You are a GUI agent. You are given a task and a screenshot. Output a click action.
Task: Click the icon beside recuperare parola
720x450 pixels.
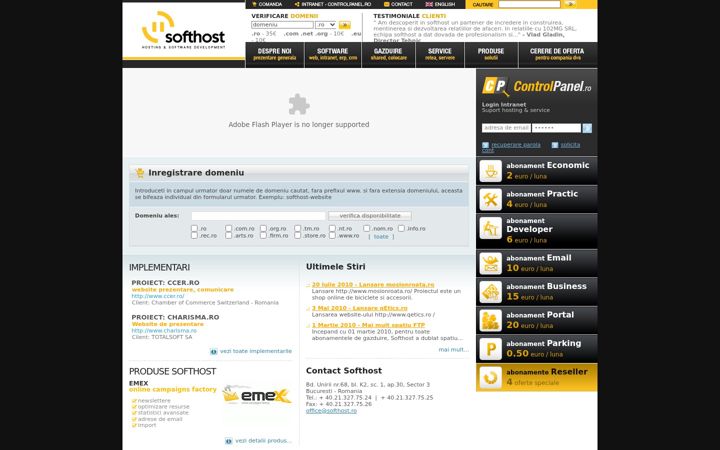(485, 145)
